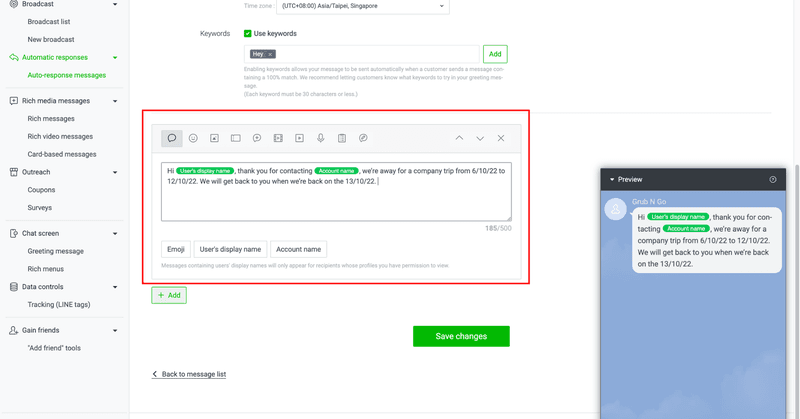Go back to message list
The height and width of the screenshot is (419, 800).
pyautogui.click(x=189, y=374)
